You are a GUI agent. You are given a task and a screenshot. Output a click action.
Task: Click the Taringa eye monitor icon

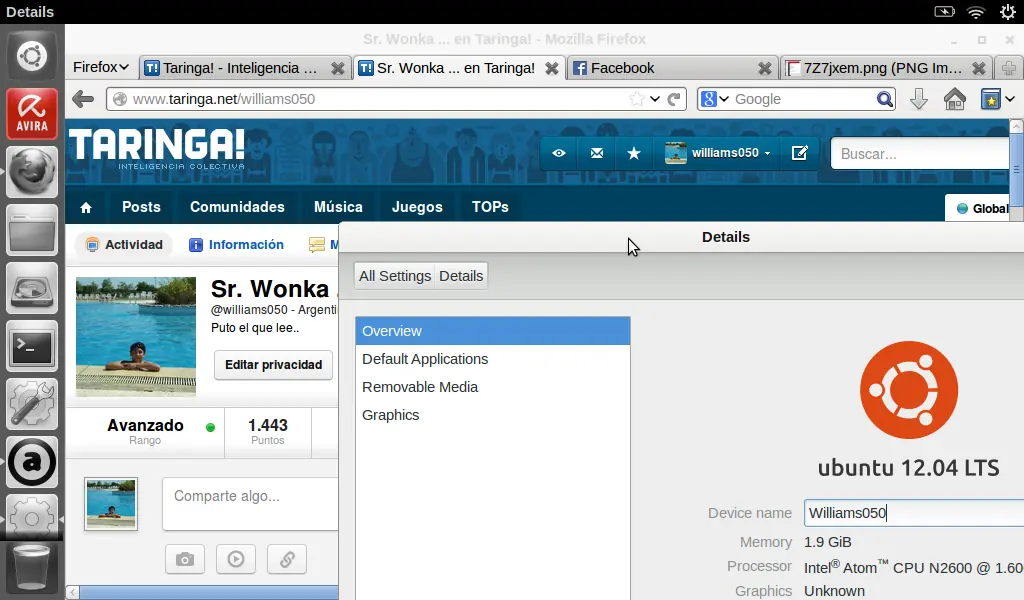tap(558, 153)
